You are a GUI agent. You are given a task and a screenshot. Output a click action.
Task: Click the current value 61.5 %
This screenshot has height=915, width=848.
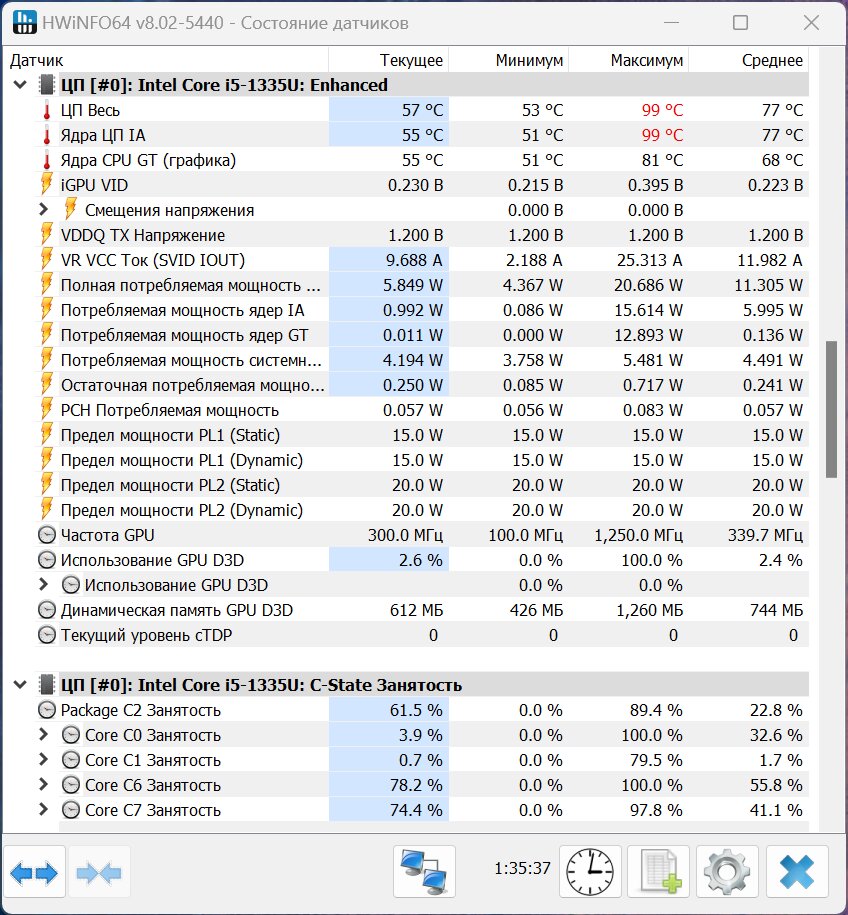416,710
